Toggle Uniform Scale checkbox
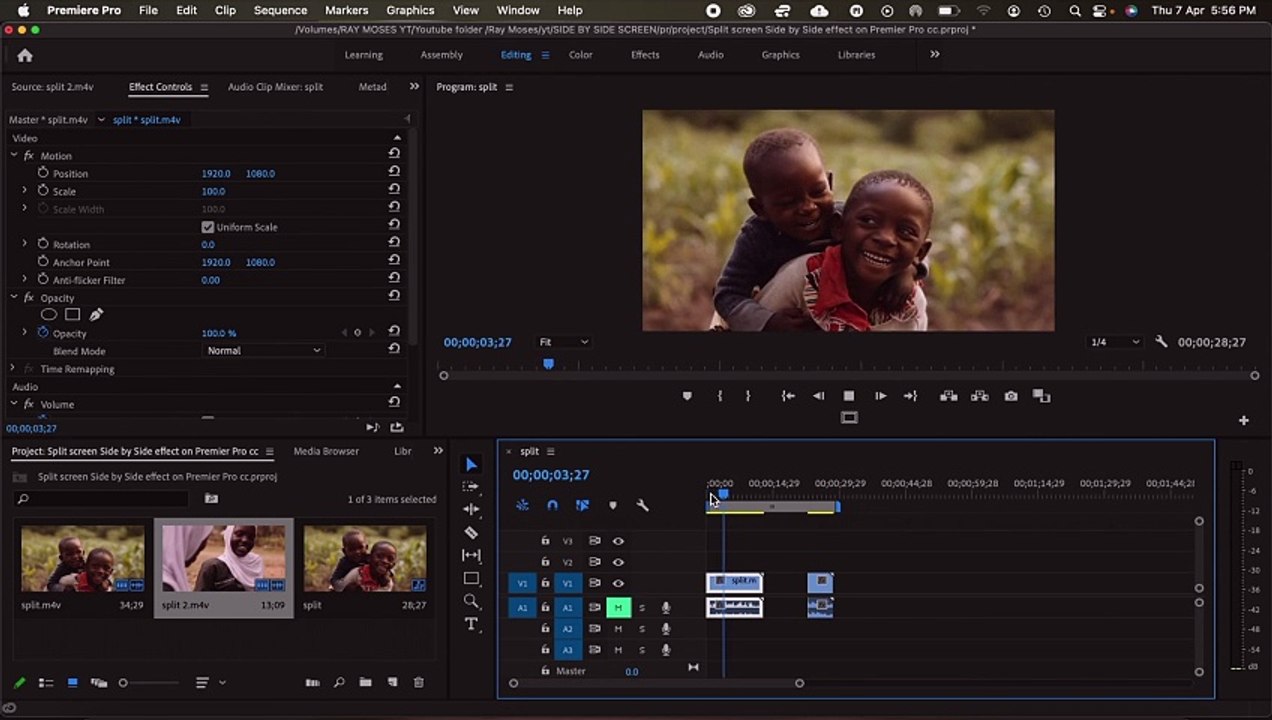Image resolution: width=1272 pixels, height=720 pixels. coord(208,227)
